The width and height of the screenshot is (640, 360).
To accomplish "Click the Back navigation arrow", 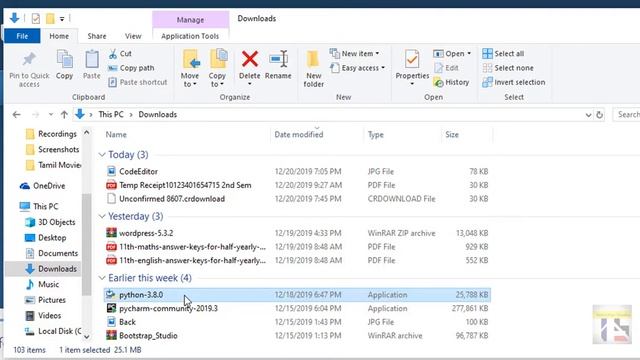I will [x=16, y=115].
